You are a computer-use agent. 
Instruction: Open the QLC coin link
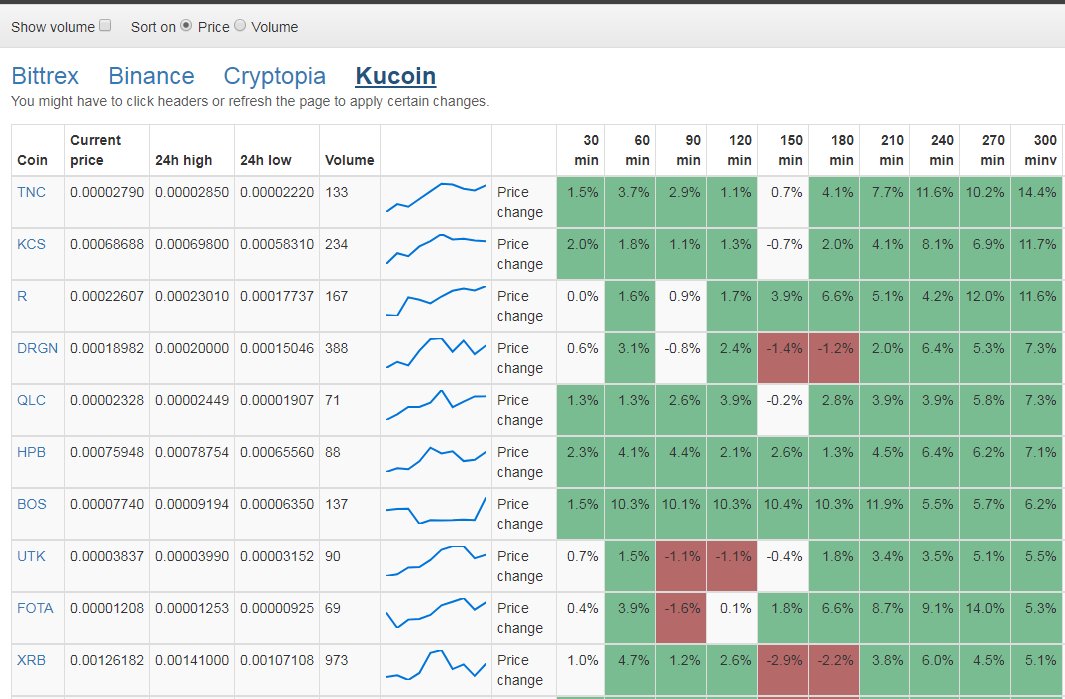pos(31,400)
